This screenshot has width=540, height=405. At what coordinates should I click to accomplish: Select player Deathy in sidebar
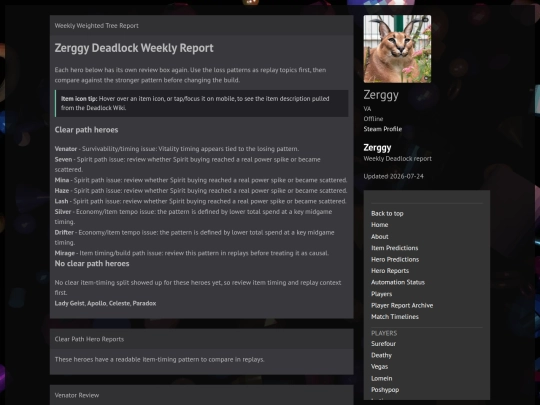(381, 355)
